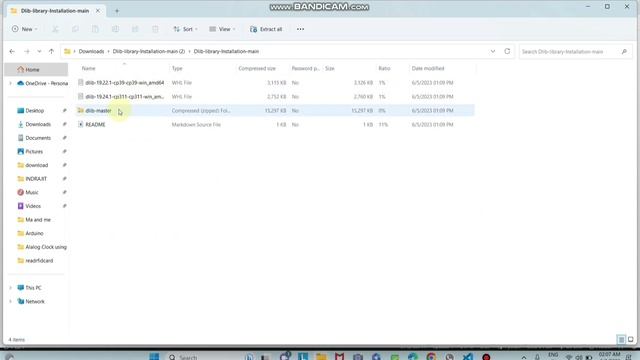Expand the Network tree node

[10, 302]
